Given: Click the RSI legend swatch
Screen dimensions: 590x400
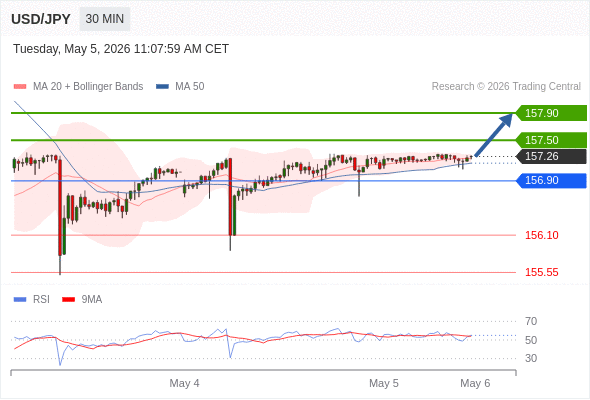Looking at the screenshot, I should click(x=20, y=300).
